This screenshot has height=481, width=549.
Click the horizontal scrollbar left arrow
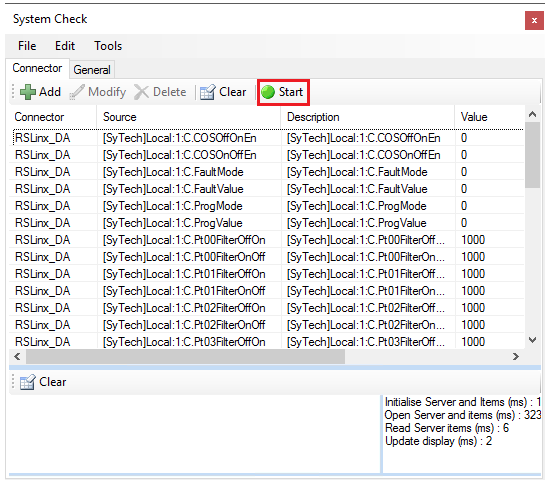17,357
